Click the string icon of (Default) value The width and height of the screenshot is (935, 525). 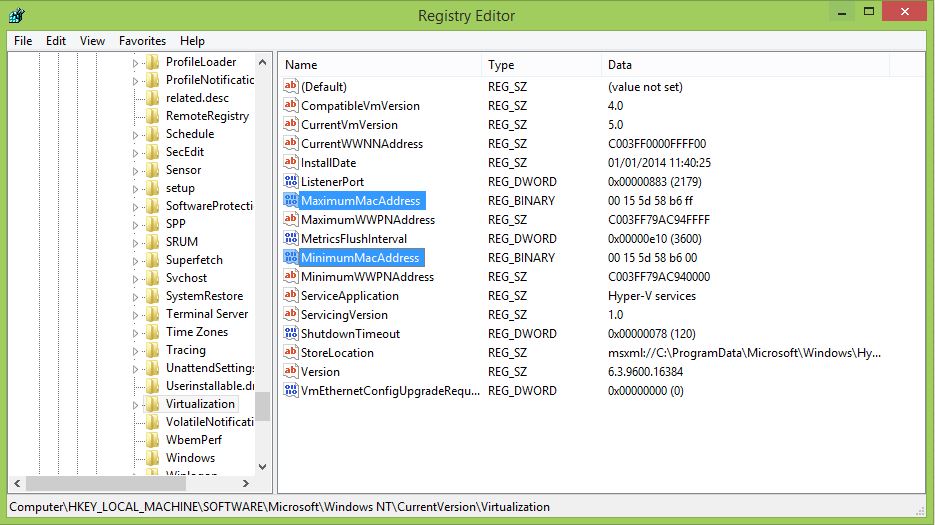click(290, 86)
